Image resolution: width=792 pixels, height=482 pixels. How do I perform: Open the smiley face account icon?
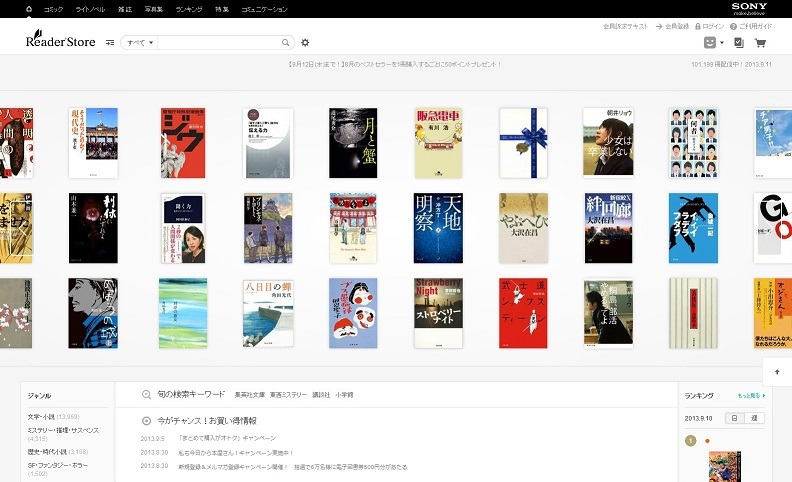click(710, 42)
